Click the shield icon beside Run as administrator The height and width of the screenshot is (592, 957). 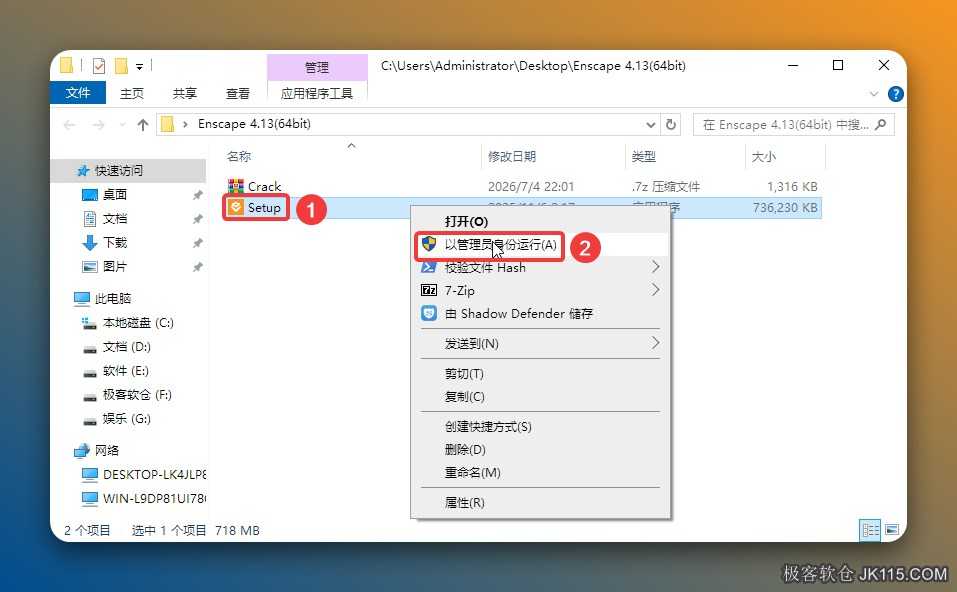[x=429, y=244]
